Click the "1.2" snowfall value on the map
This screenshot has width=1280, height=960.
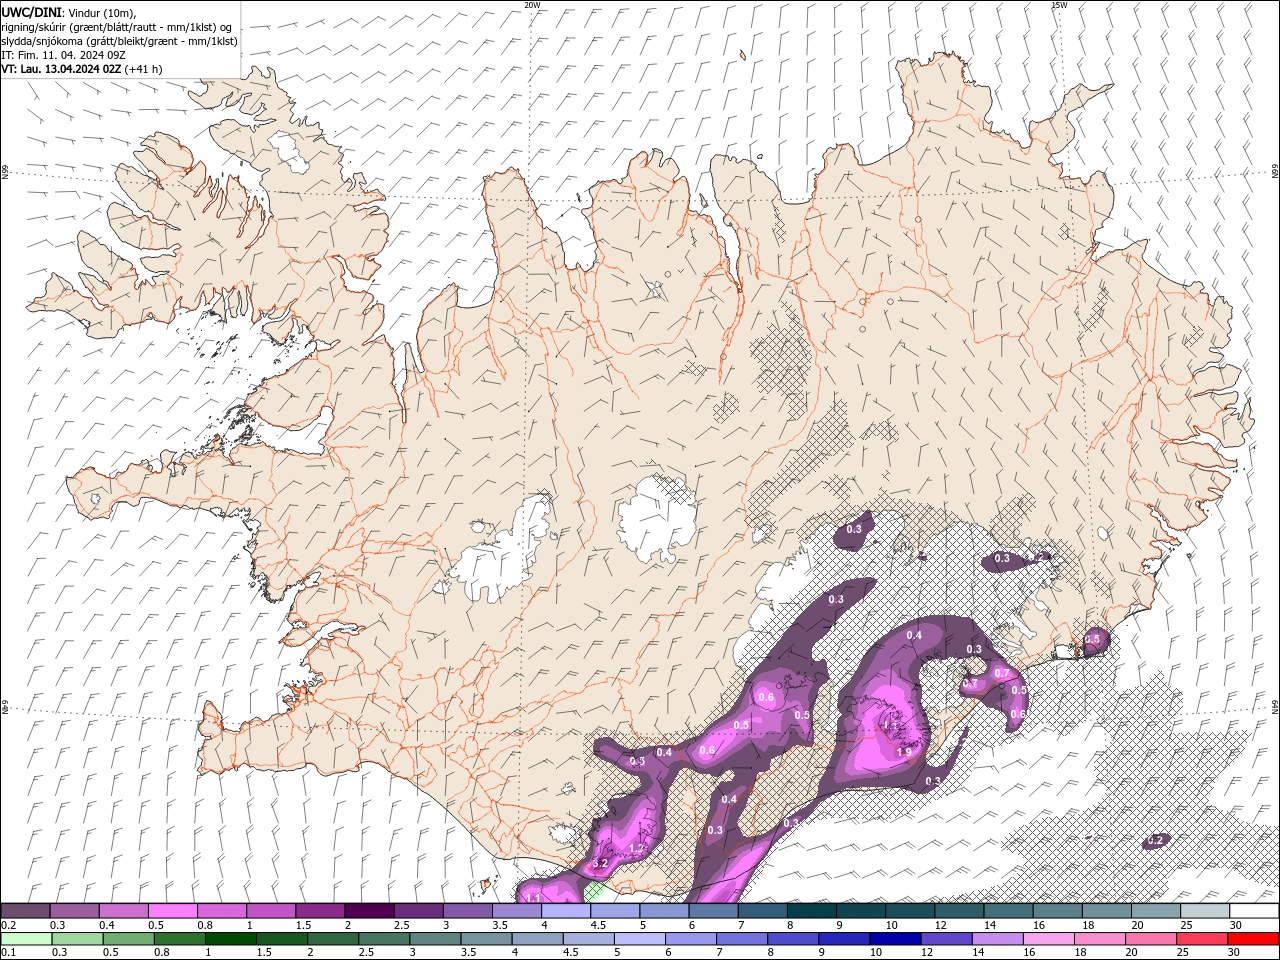point(637,848)
